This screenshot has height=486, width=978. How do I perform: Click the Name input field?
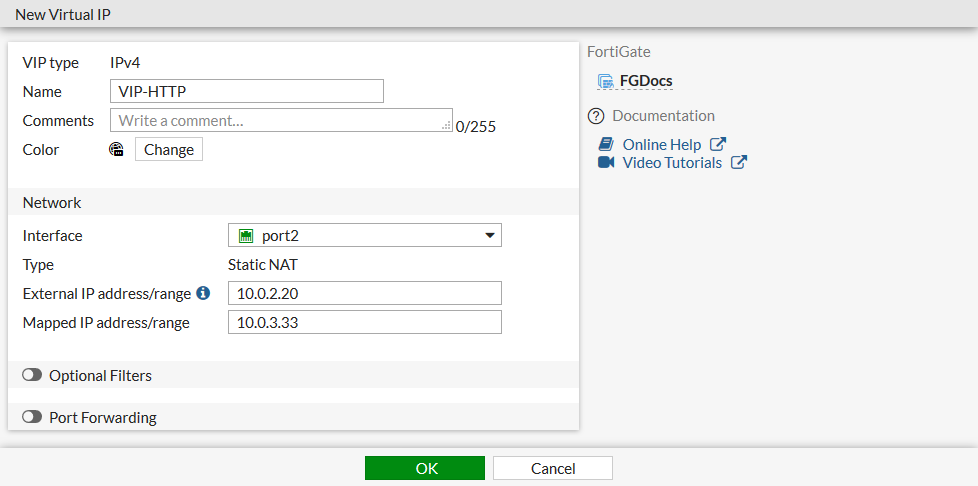point(246,92)
